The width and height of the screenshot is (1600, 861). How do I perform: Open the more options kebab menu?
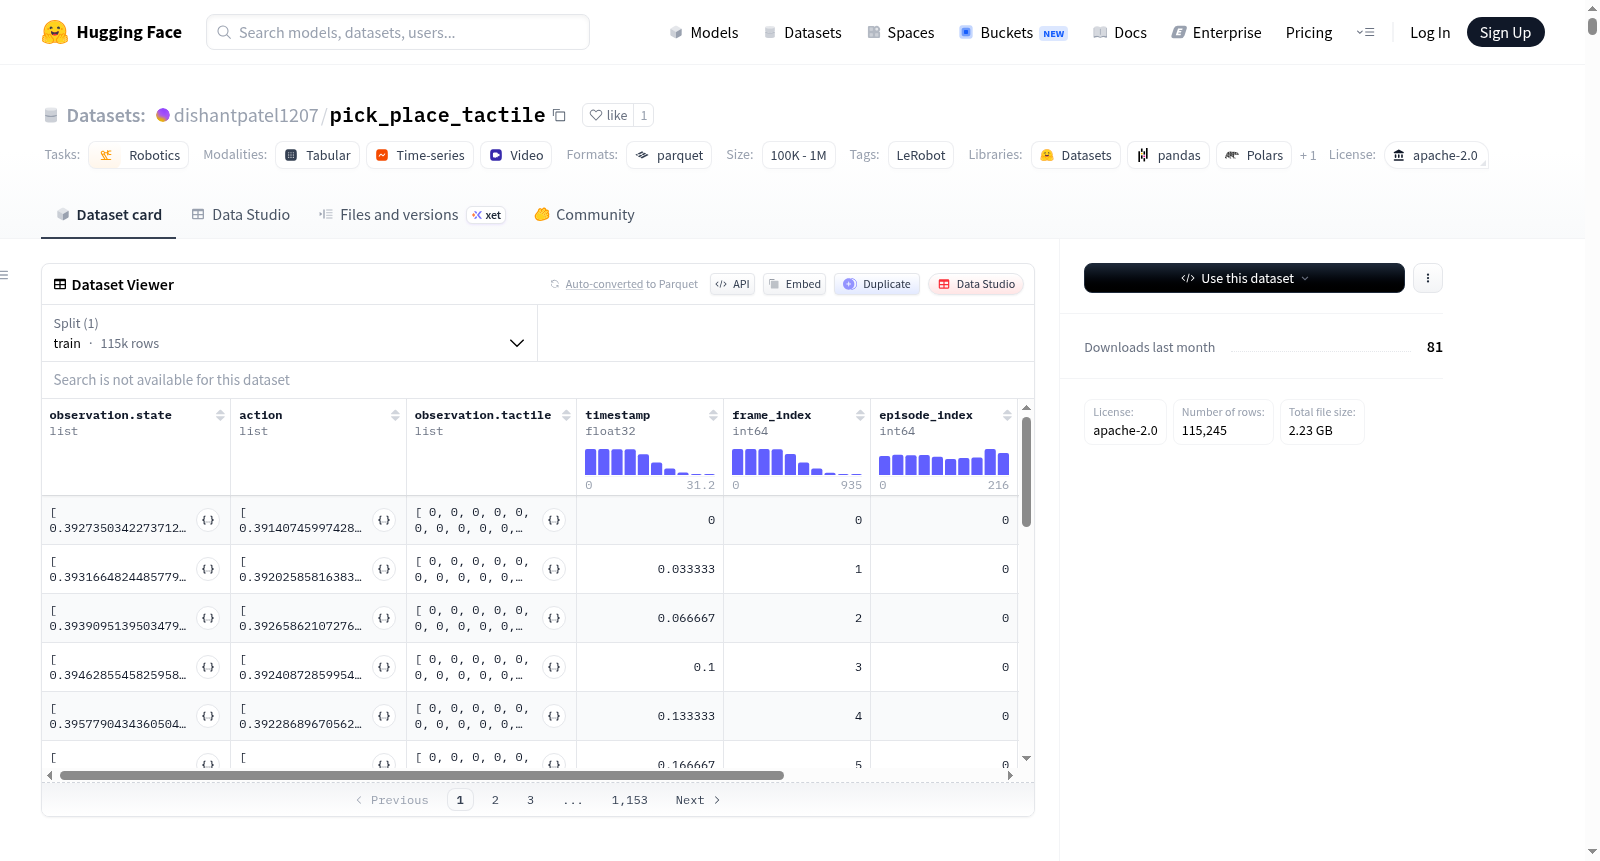point(1428,278)
